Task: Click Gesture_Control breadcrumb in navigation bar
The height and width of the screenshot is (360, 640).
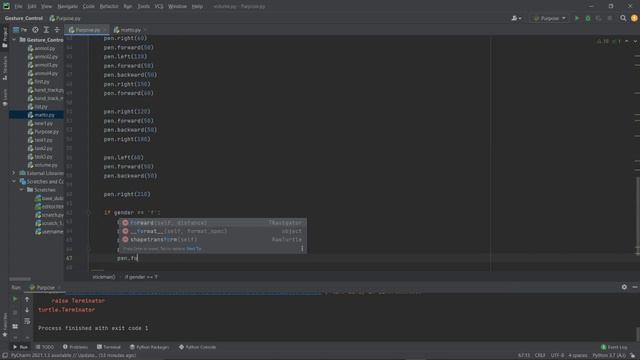Action: [24, 18]
